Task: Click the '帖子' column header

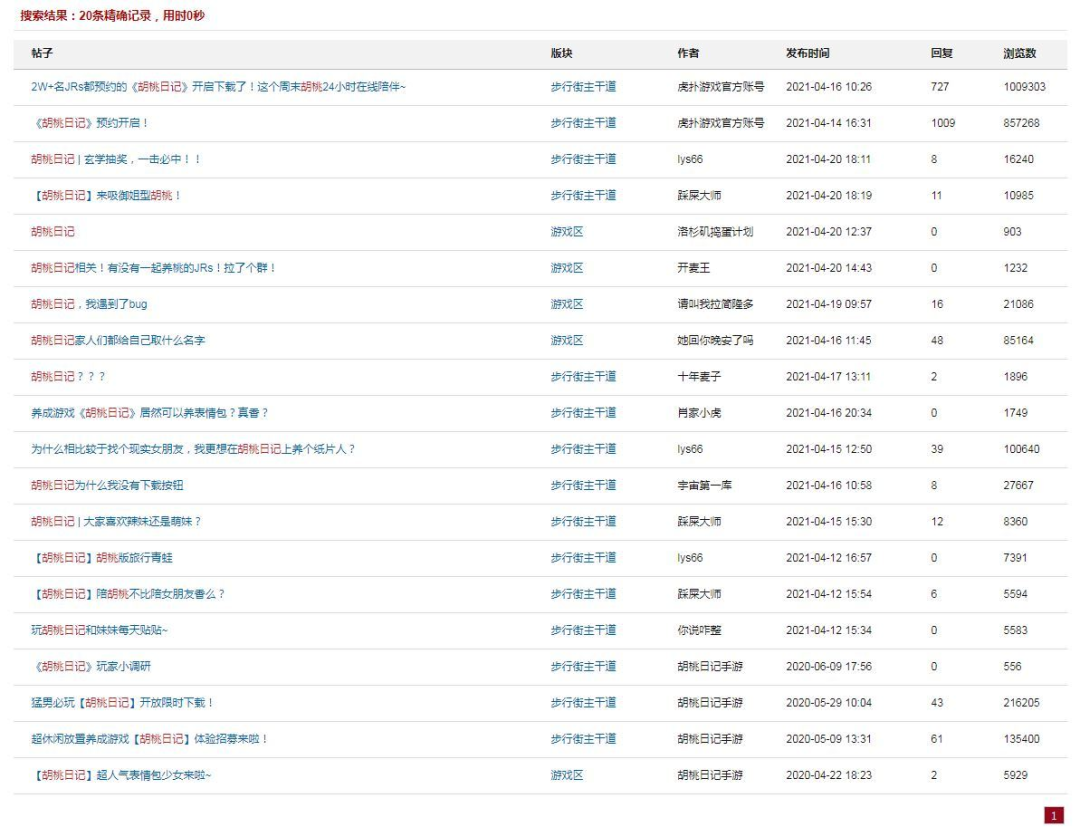Action: pyautogui.click(x=42, y=54)
